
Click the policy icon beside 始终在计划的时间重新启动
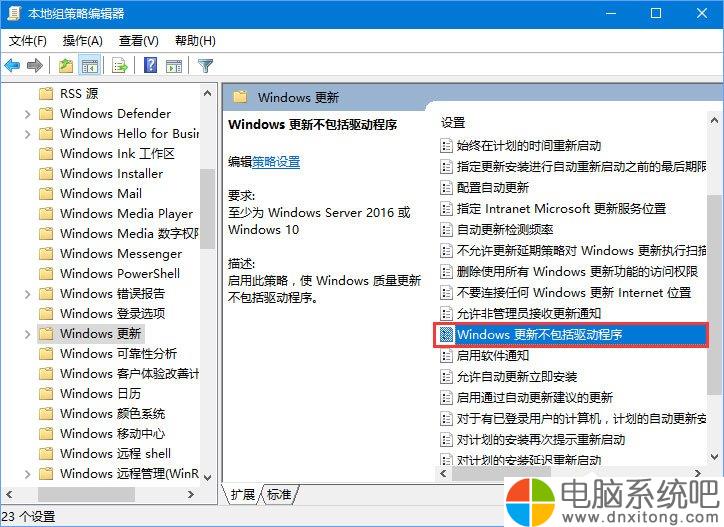[446, 145]
